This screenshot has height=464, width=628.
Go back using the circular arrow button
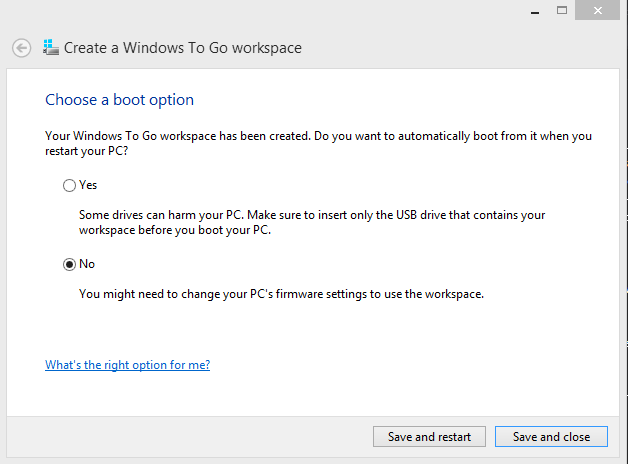[22, 48]
